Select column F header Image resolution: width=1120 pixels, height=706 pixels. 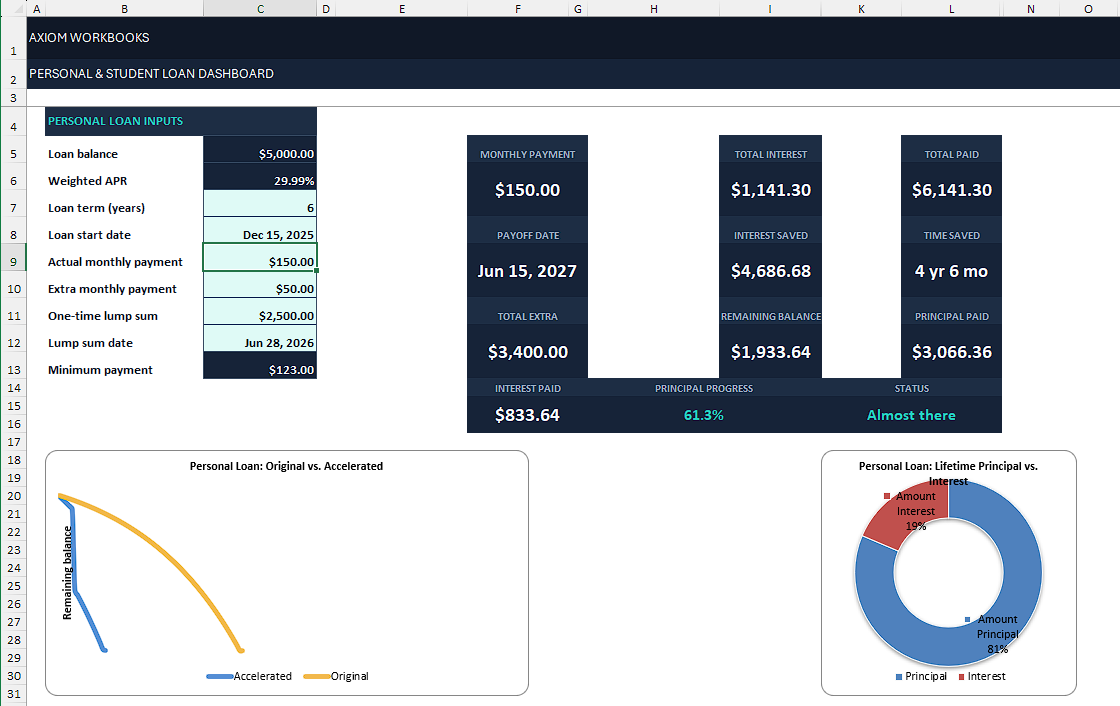tap(517, 9)
